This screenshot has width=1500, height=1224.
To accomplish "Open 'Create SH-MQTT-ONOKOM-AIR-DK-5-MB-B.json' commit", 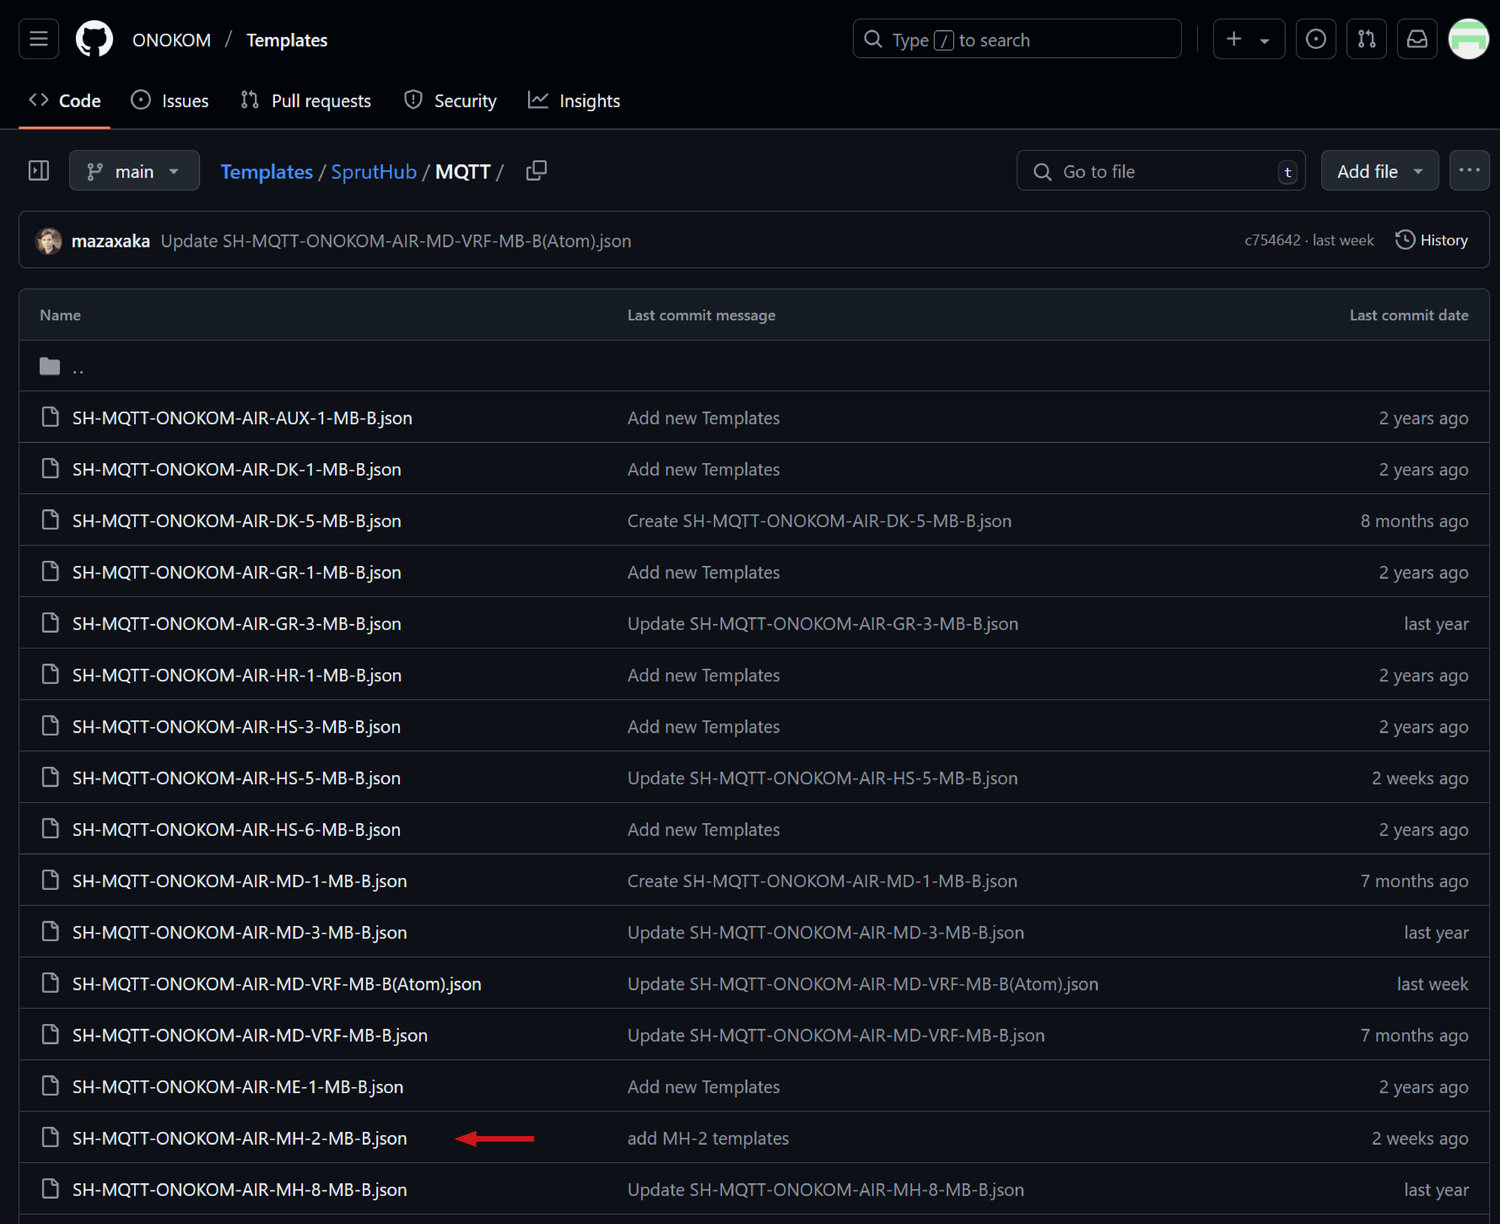I will 820,521.
